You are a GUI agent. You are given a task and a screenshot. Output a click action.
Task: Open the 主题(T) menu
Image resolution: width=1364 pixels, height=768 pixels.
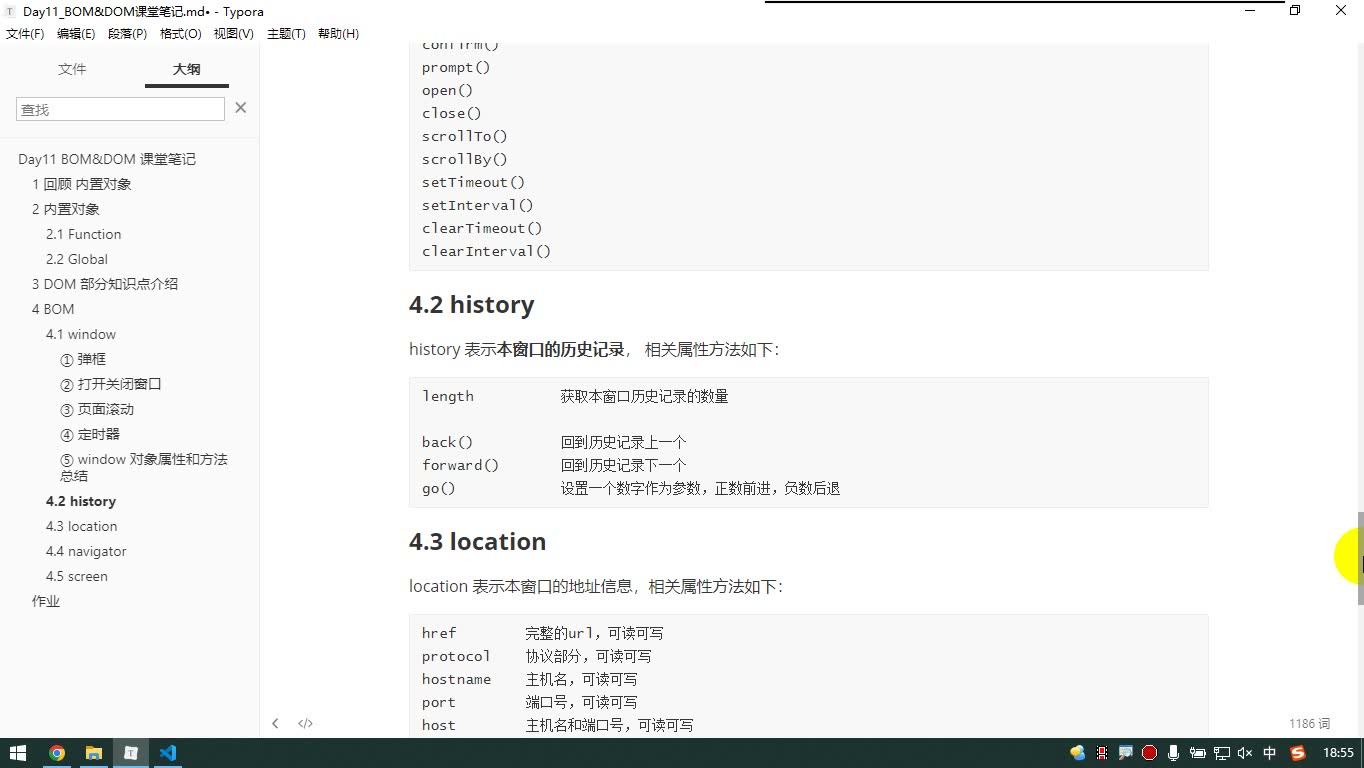[286, 33]
